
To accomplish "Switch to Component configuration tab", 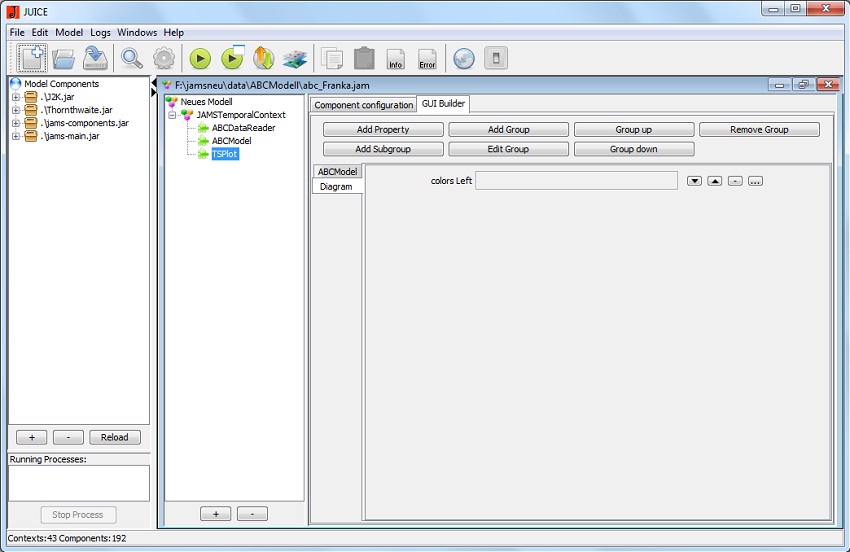I will [x=363, y=105].
